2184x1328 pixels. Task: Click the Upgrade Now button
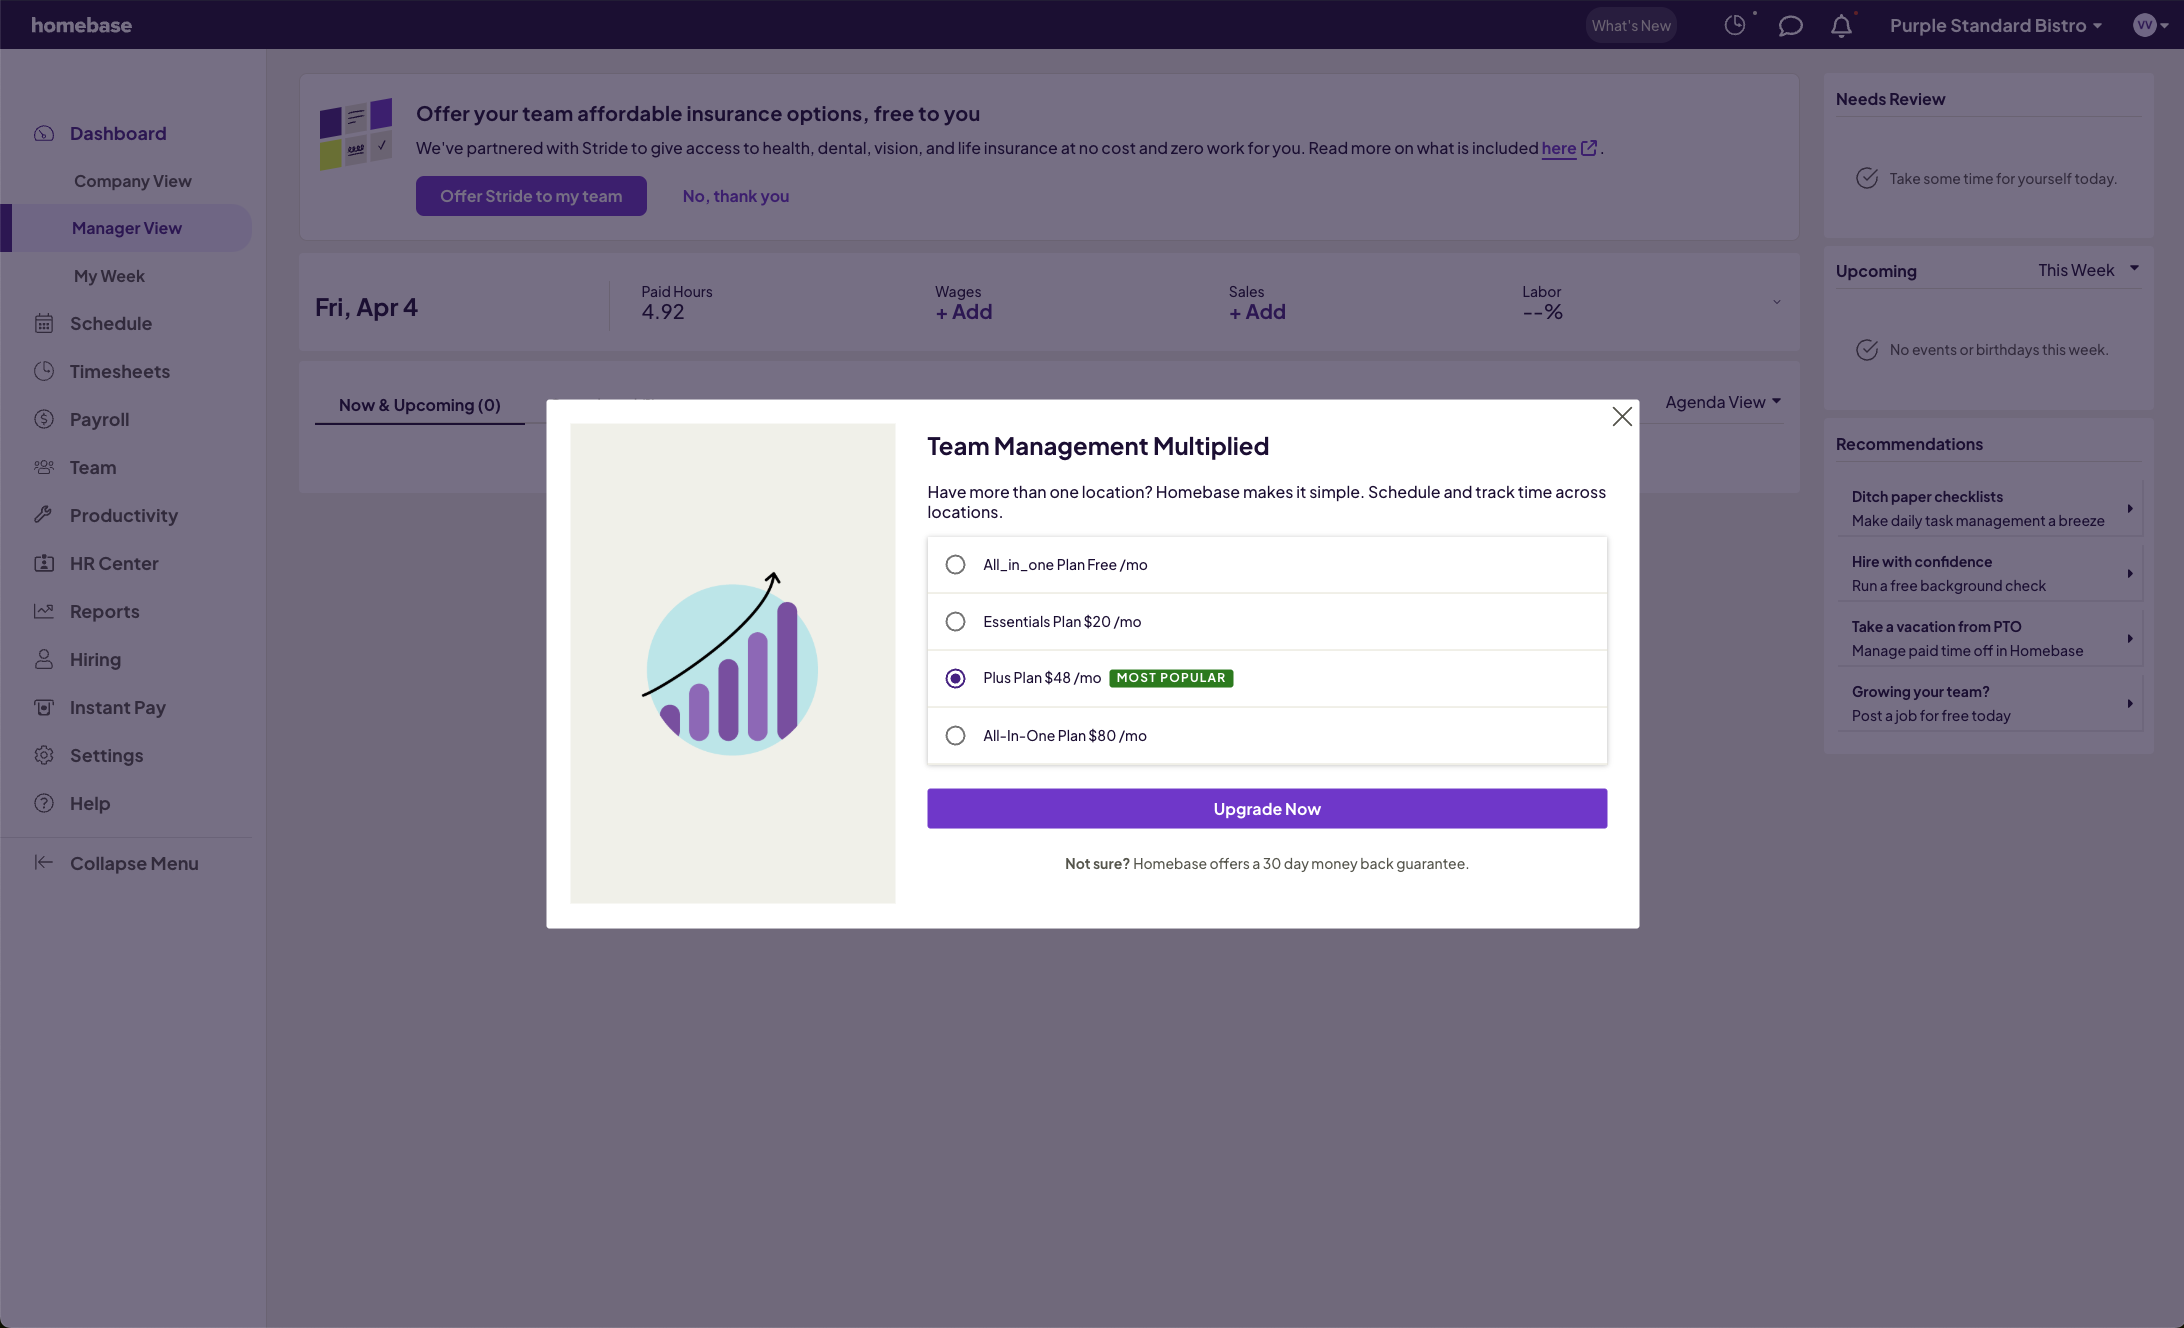click(x=1266, y=809)
